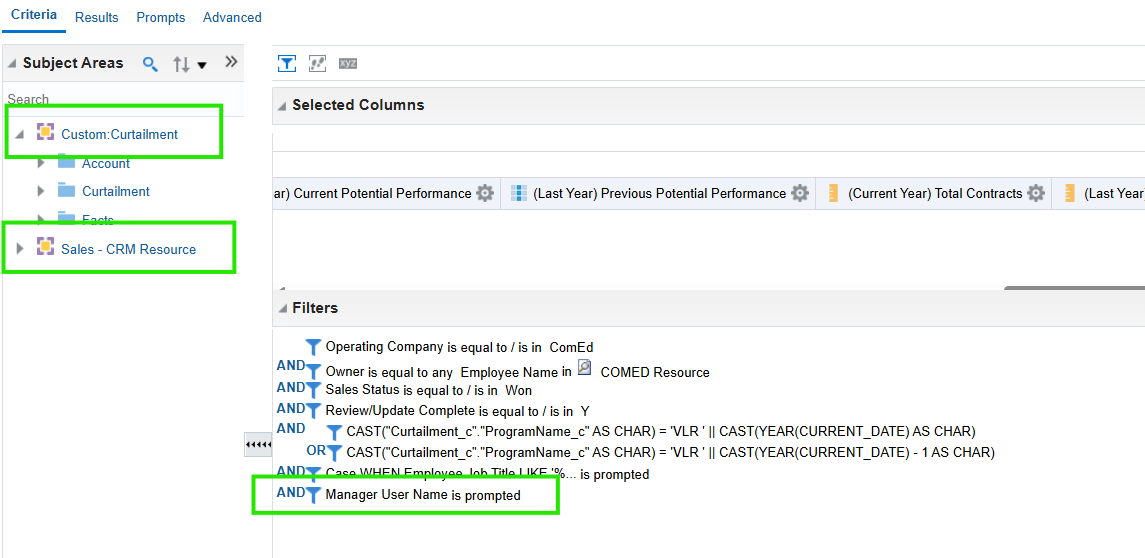Click ruler icon of Total Contracts column
This screenshot has width=1145, height=558.
pyautogui.click(x=834, y=194)
